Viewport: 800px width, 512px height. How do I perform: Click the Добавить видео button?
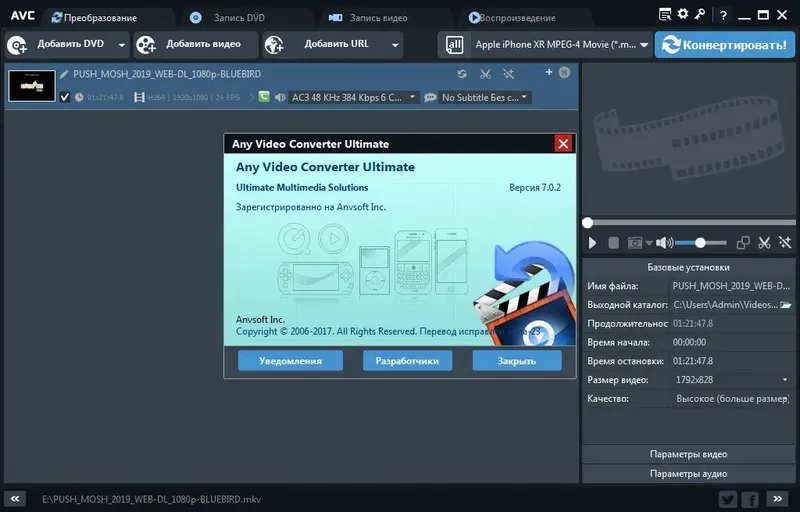(196, 45)
